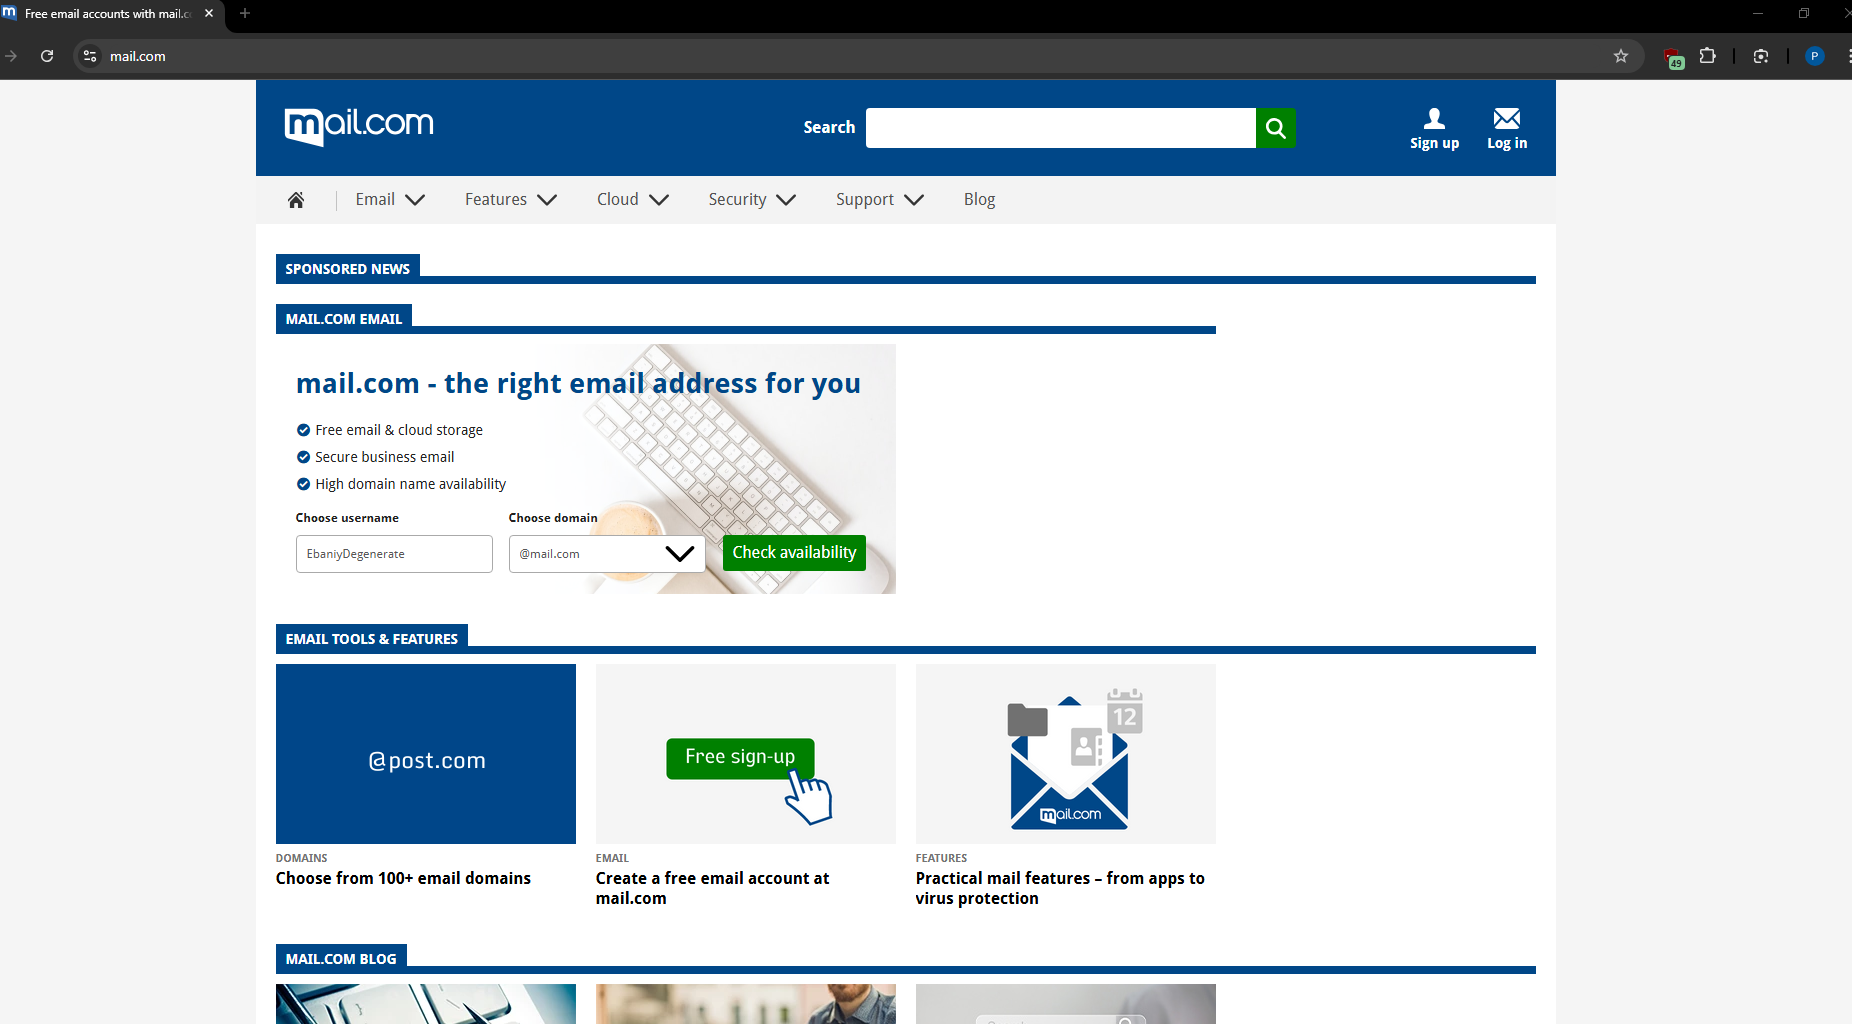Image resolution: width=1852 pixels, height=1024 pixels.
Task: Open the first blog thumbnail with keyboard
Action: [x=426, y=1004]
